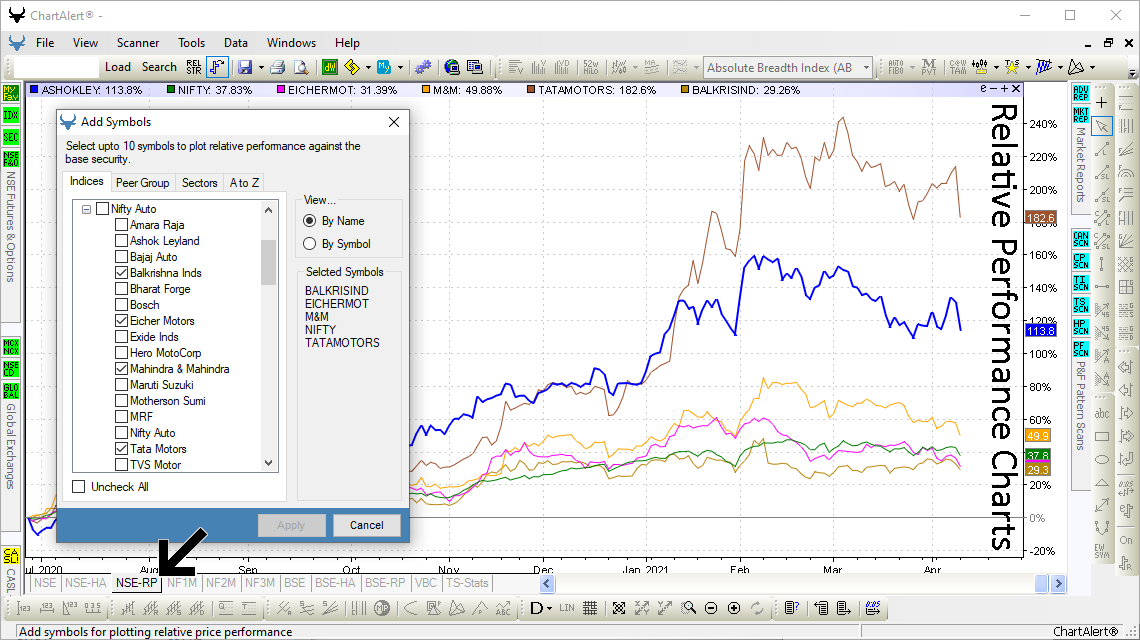
Task: Click the CAN SCN scan icon
Action: (1080, 239)
